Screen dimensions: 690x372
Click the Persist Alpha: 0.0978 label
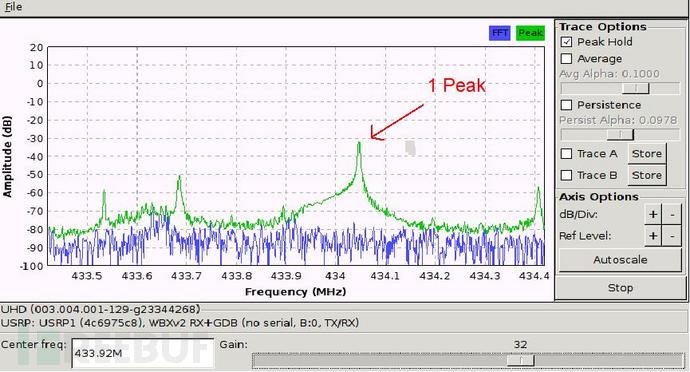coord(618,120)
